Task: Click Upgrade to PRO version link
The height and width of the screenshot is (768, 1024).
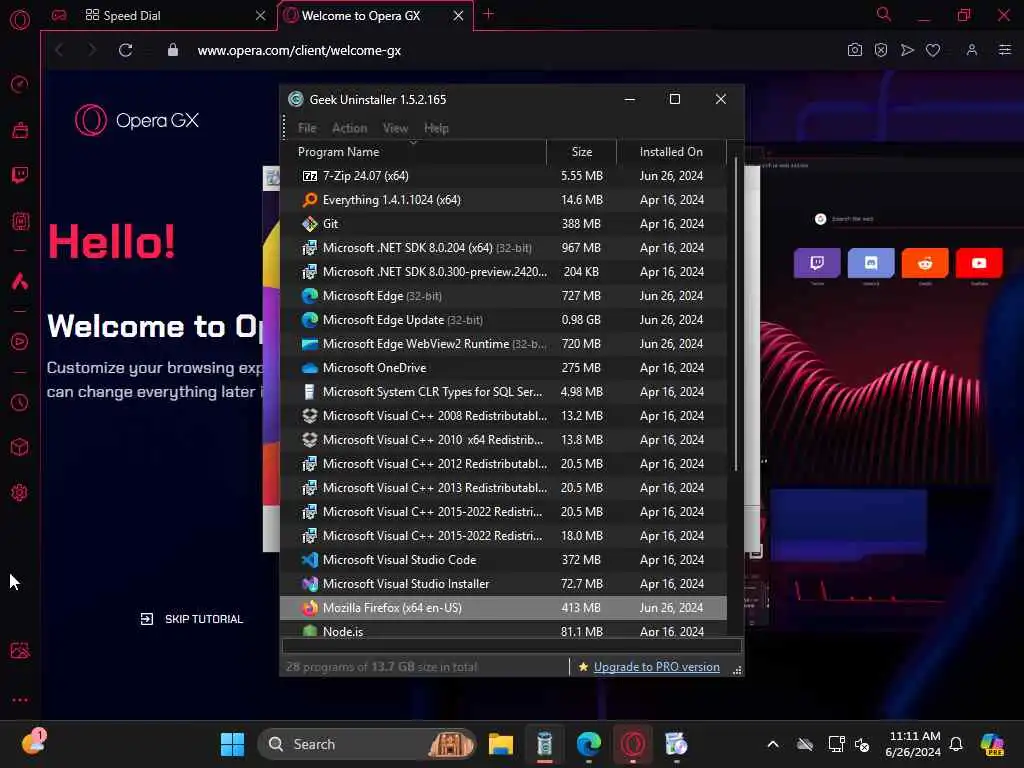Action: point(656,667)
